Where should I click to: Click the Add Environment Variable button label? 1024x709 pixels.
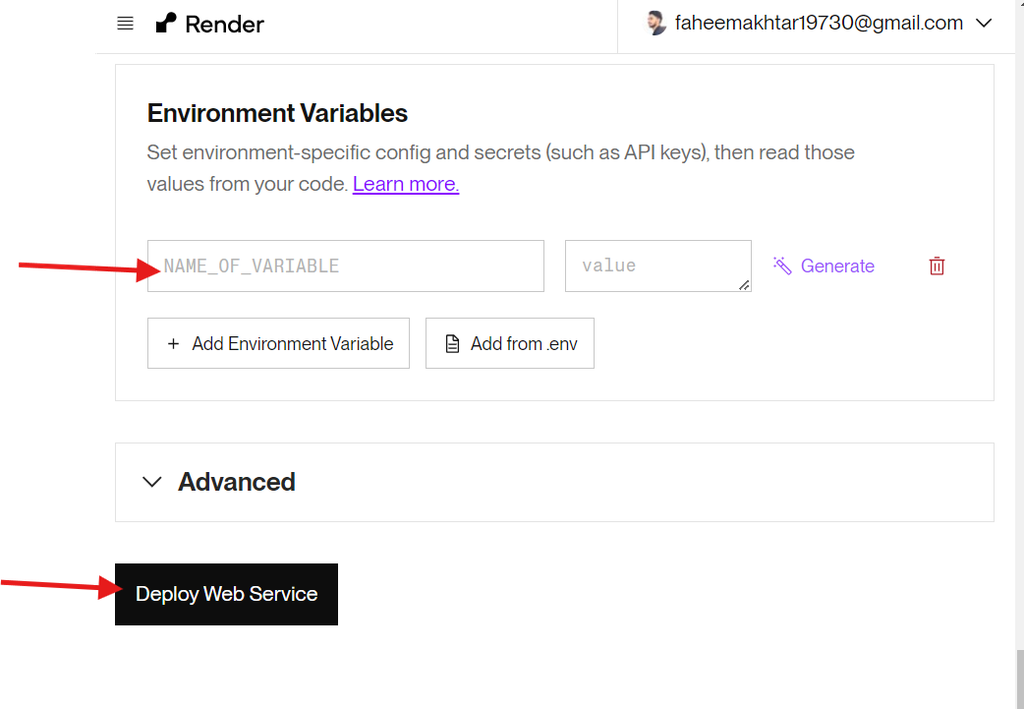tap(292, 344)
